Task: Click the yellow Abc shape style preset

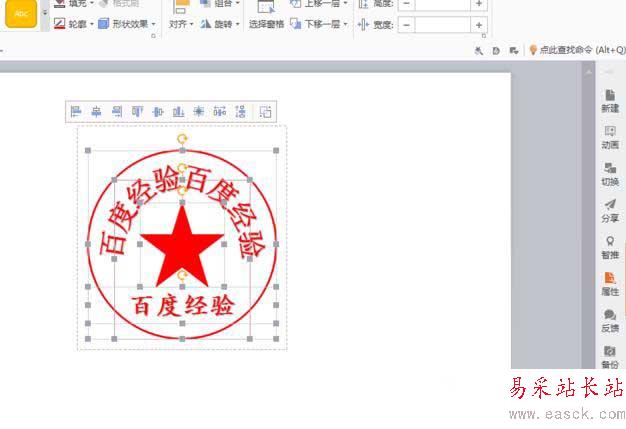Action: [21, 13]
